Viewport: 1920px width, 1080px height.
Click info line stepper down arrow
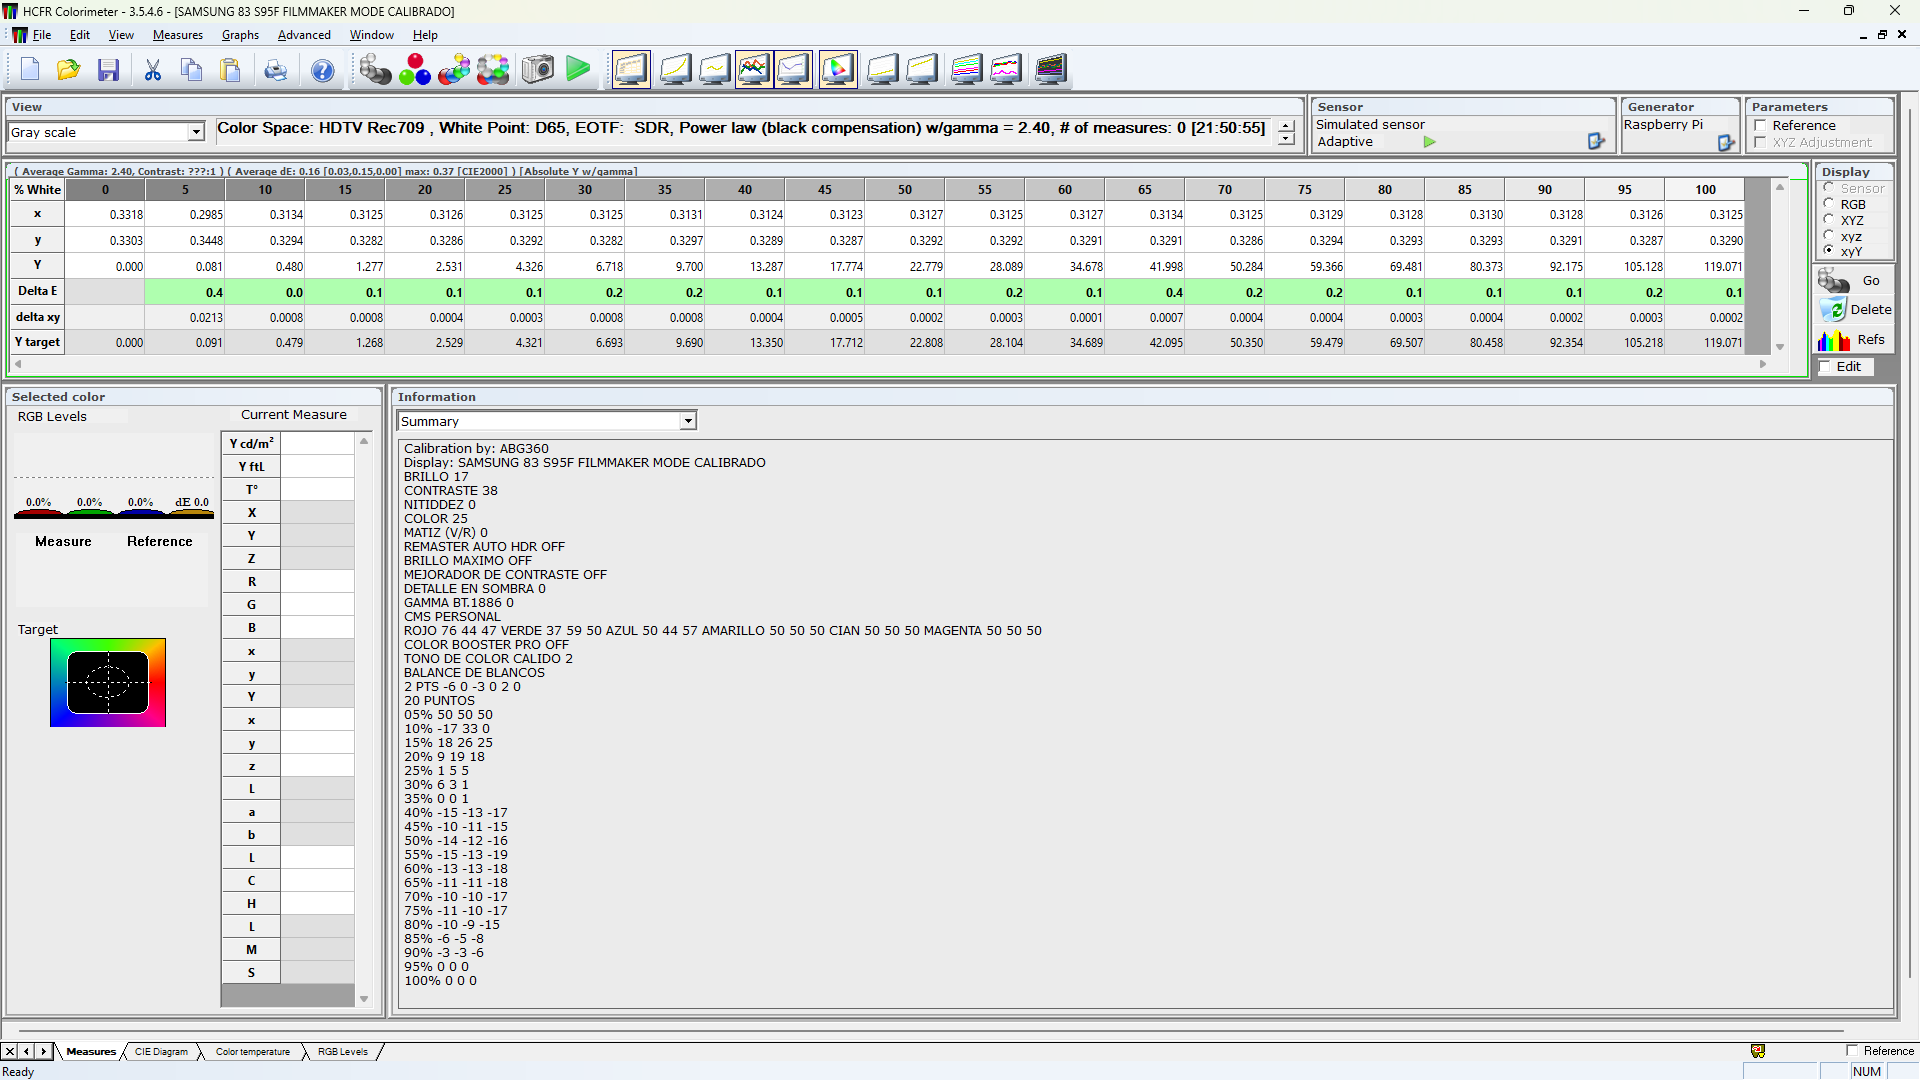(1286, 139)
